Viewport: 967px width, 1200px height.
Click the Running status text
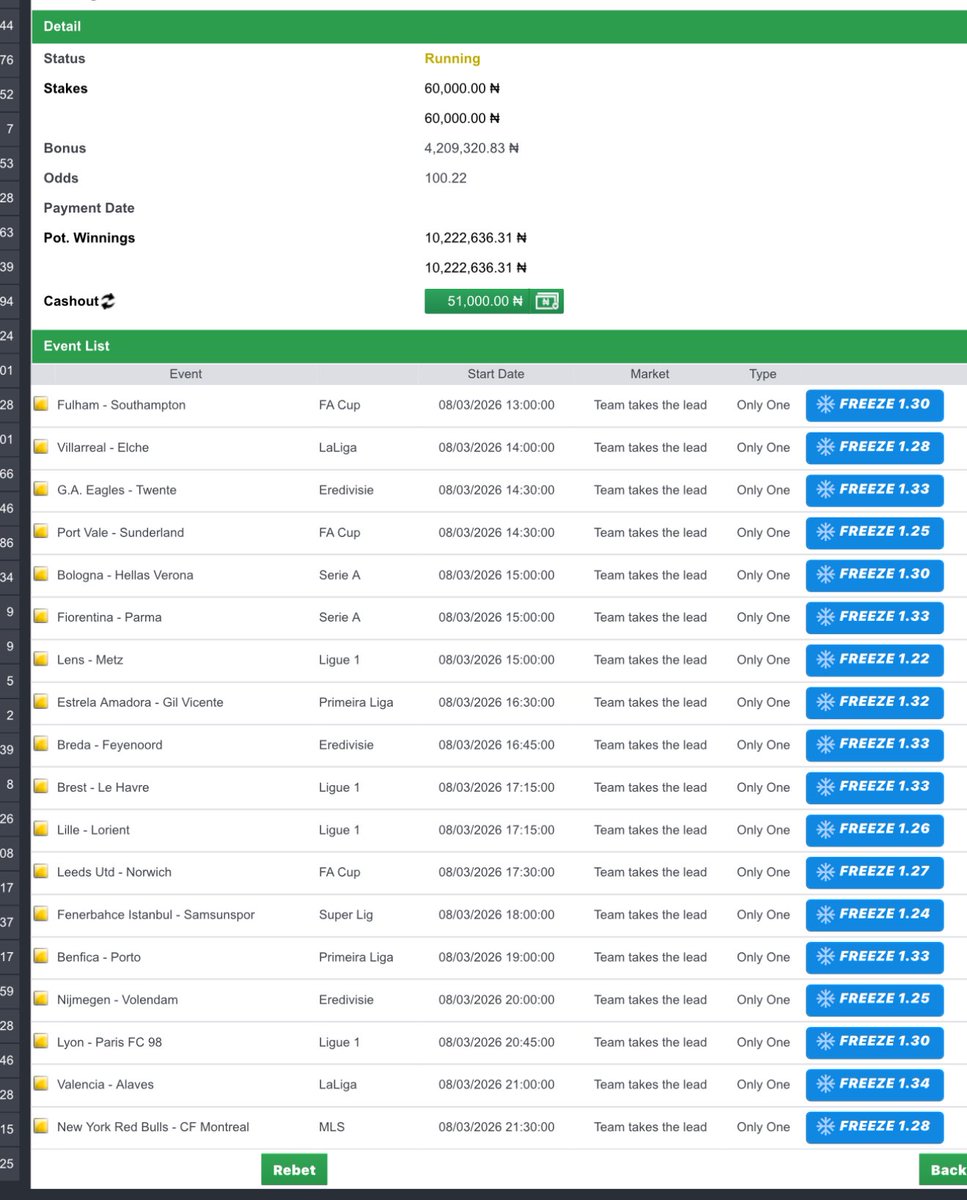tap(453, 59)
